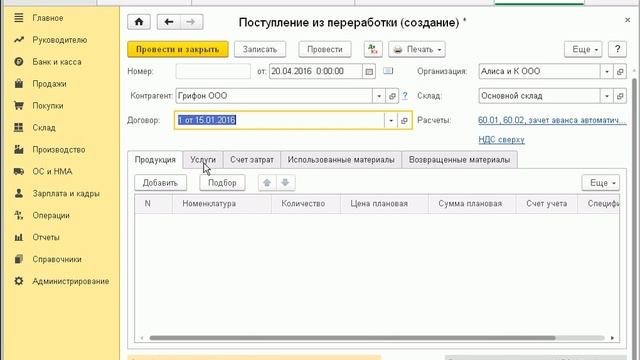The image size is (640, 360).
Task: Close the document form with X
Action: pyautogui.click(x=627, y=20)
